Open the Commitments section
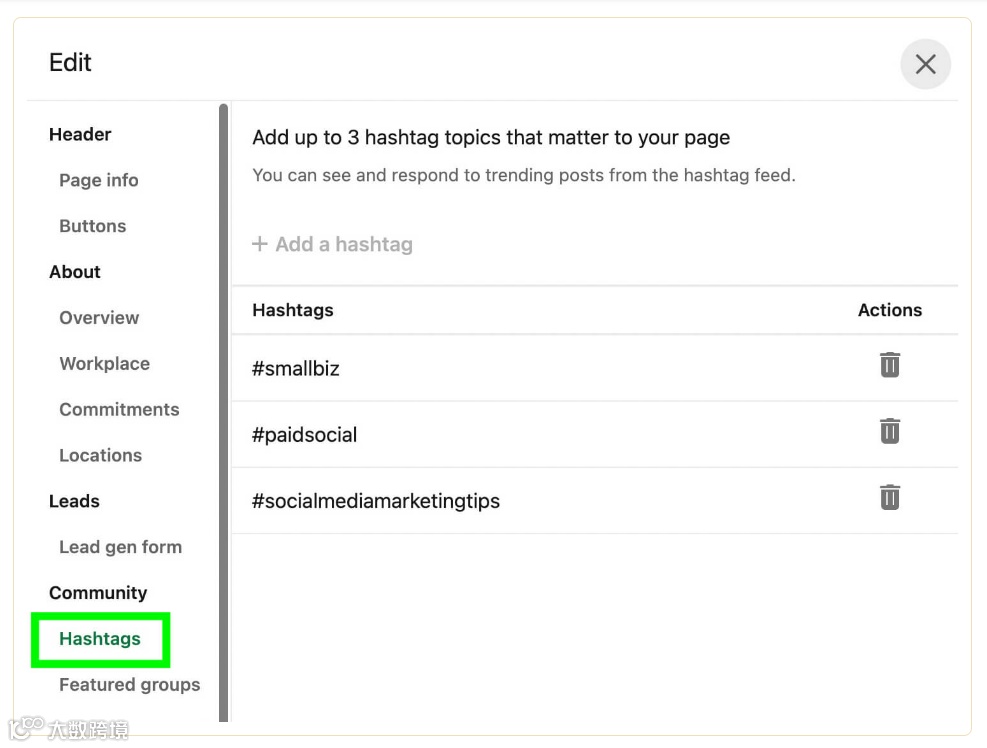The image size is (987, 748). point(119,410)
